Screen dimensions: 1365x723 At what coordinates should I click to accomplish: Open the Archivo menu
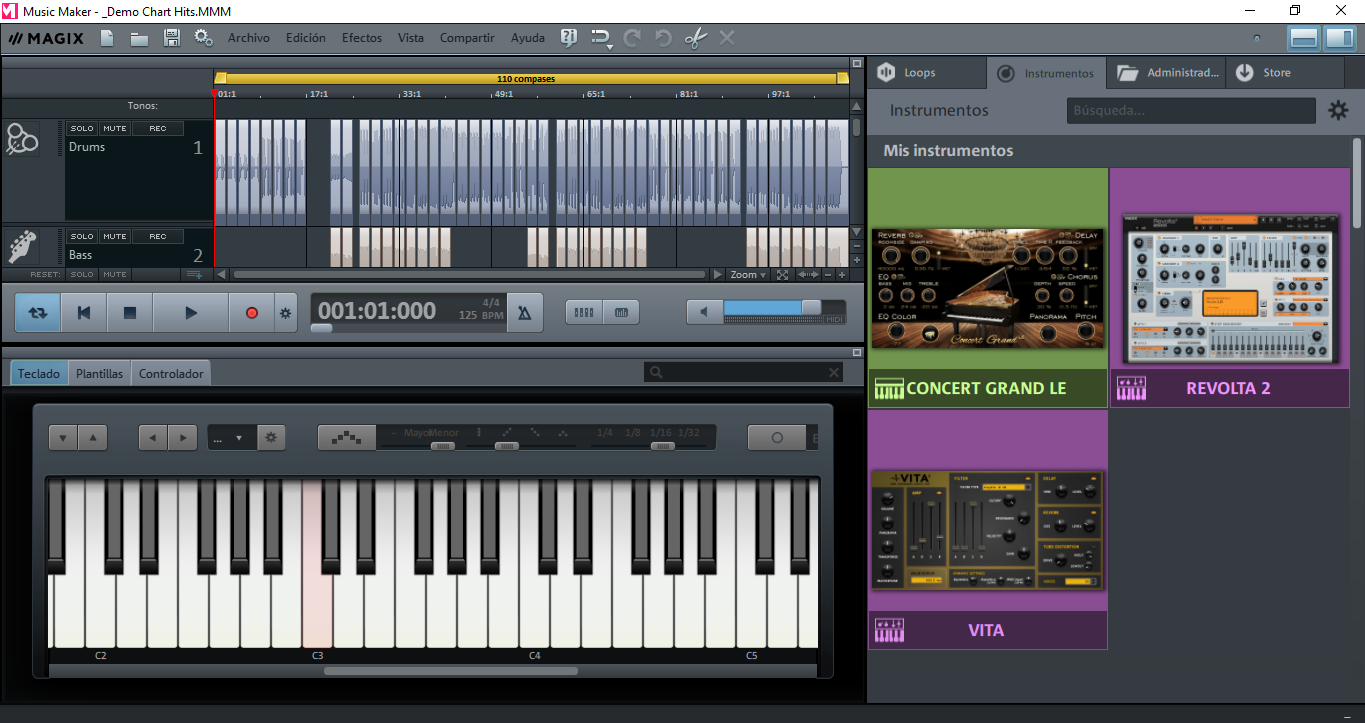click(249, 38)
